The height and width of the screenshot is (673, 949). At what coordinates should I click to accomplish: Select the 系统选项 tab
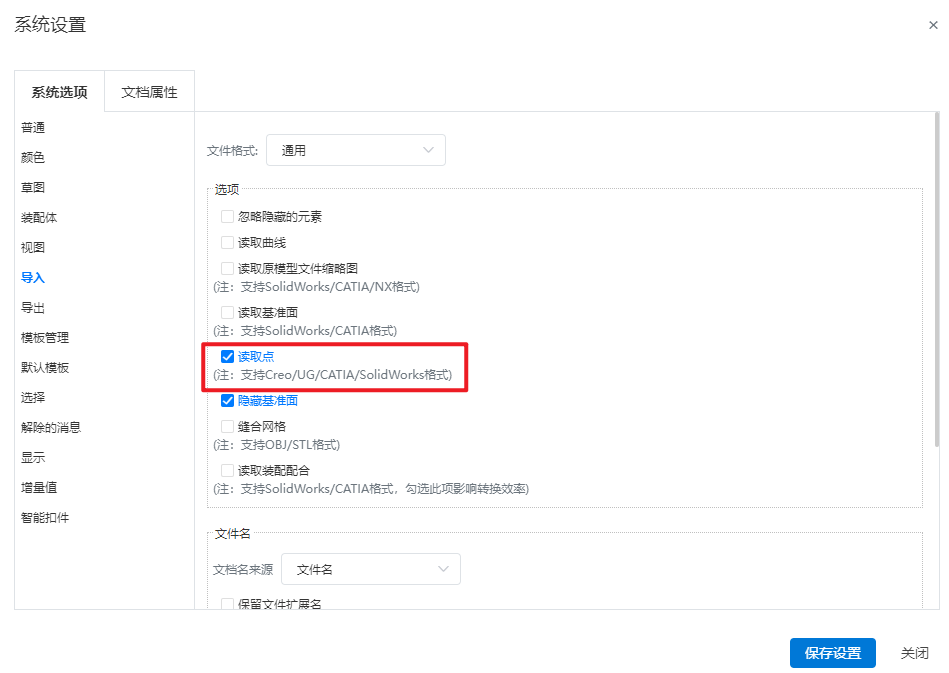(59, 92)
